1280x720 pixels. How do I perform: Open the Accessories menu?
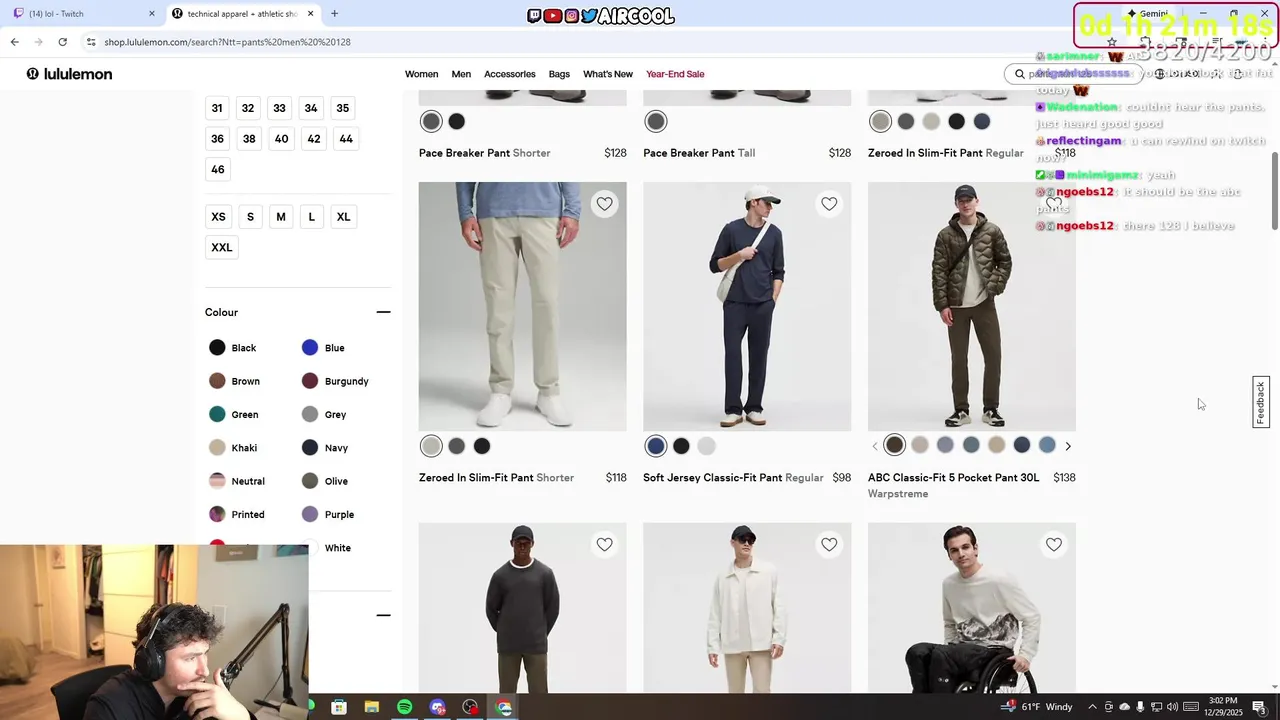point(510,74)
